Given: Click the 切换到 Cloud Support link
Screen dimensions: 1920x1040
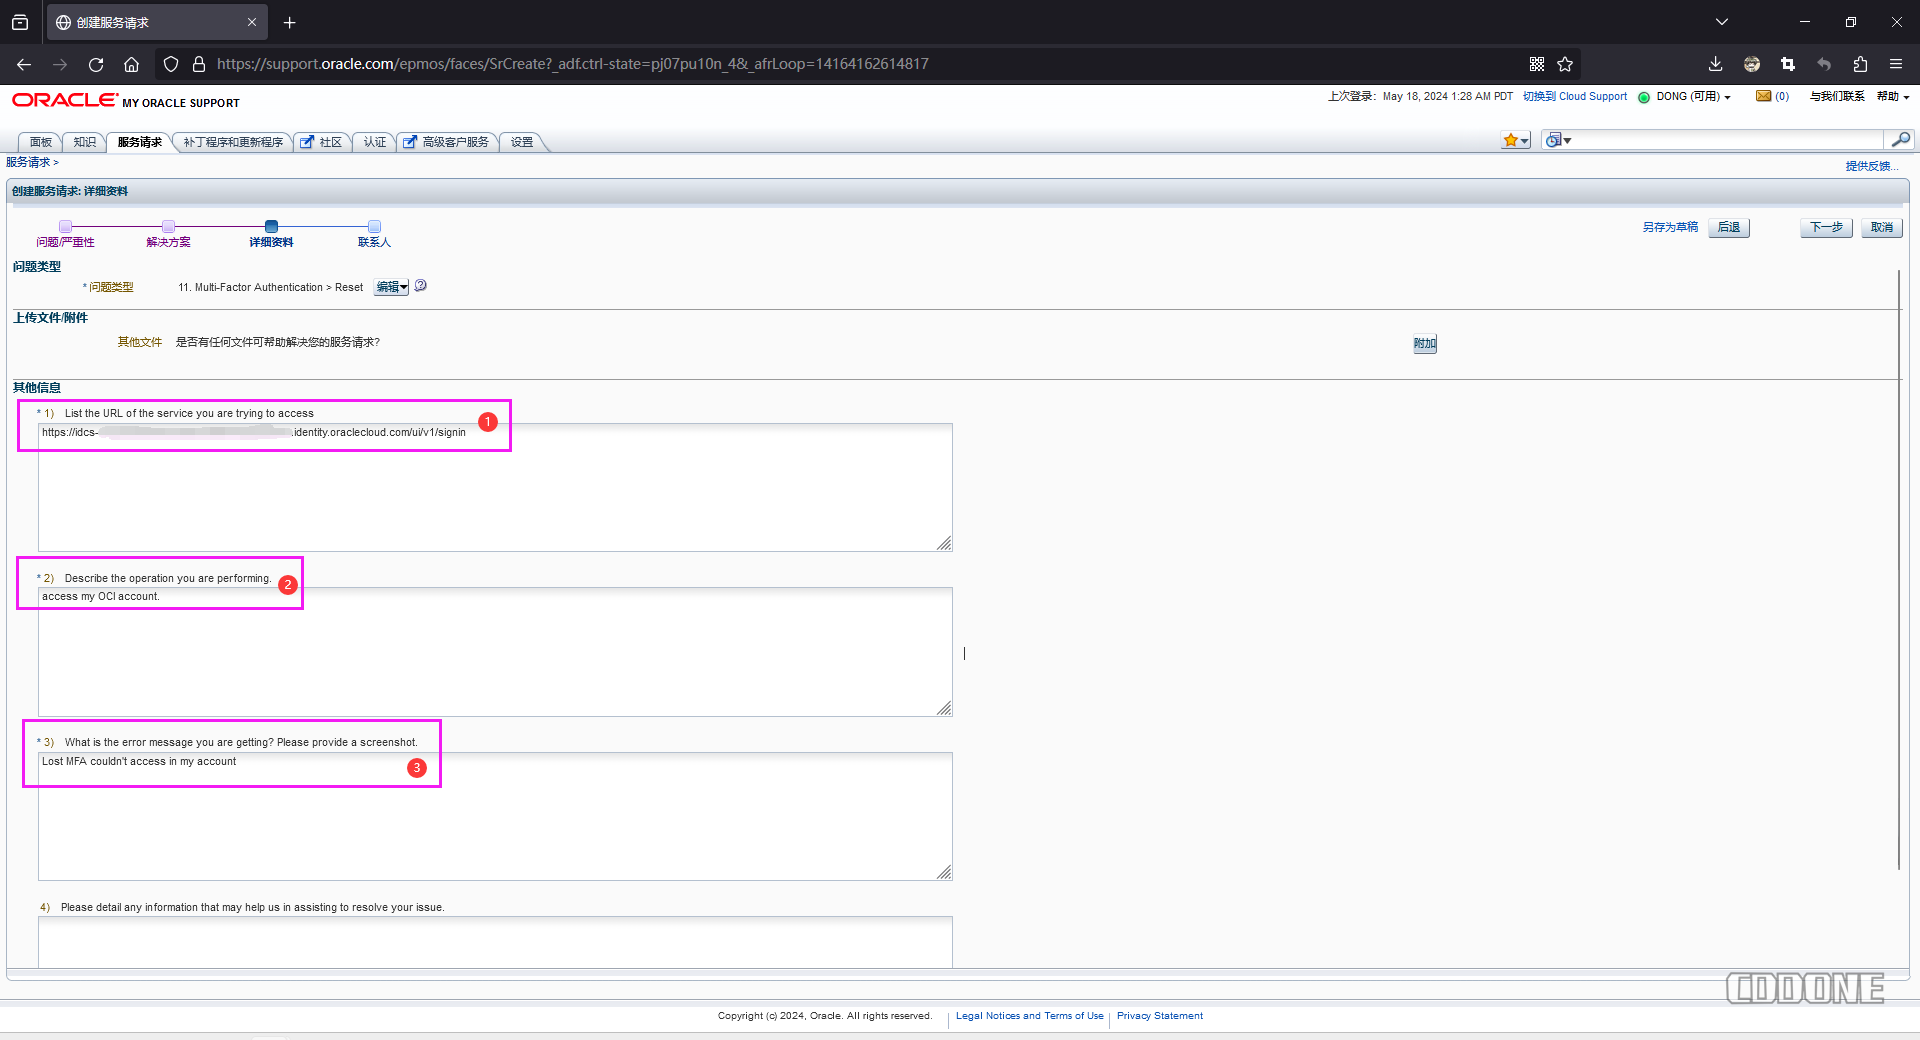Looking at the screenshot, I should 1575,97.
